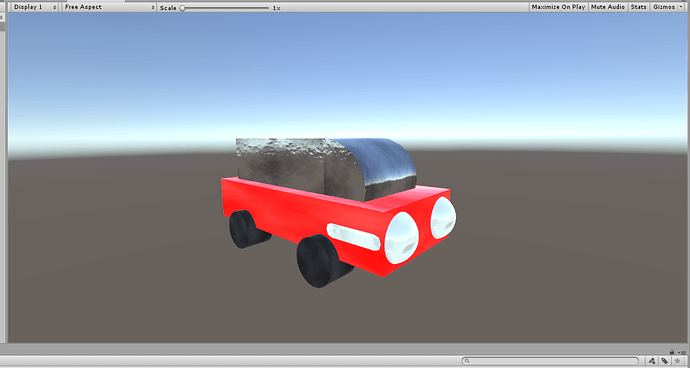Click the Search by Label tag icon

pyautogui.click(x=664, y=361)
